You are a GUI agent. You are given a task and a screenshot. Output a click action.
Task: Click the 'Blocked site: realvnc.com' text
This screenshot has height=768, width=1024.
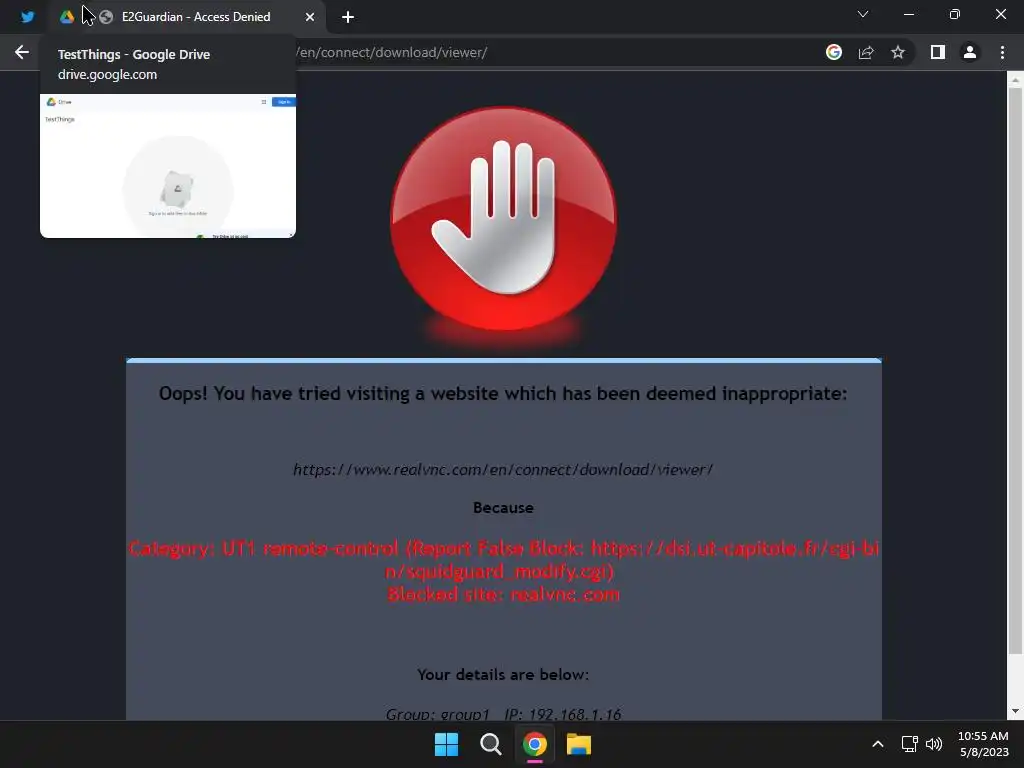[x=503, y=594]
